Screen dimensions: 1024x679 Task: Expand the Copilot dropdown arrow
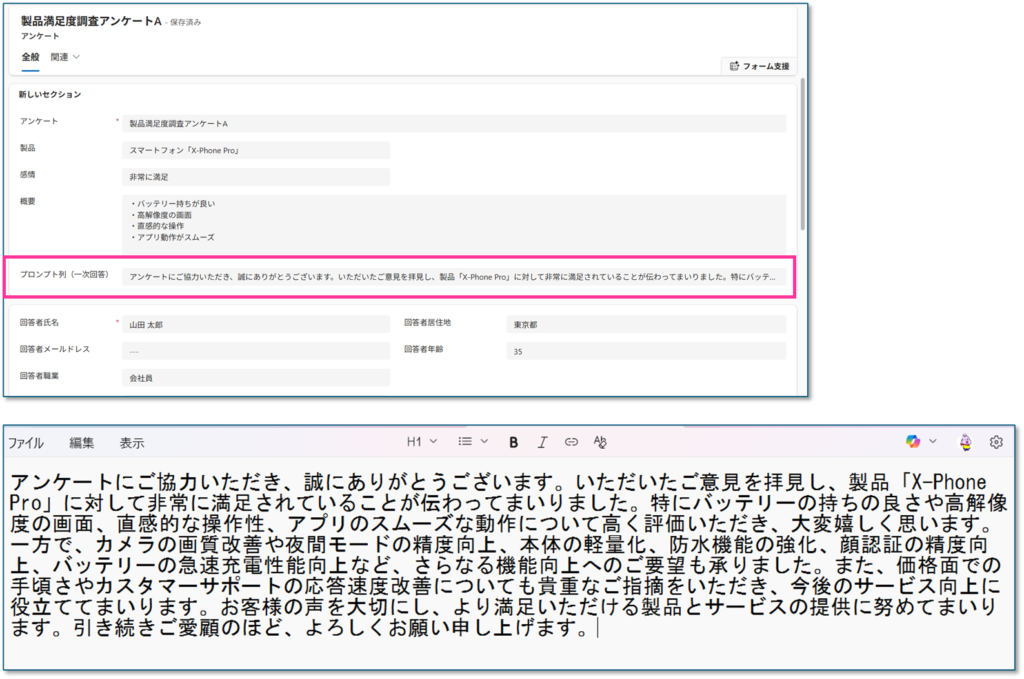point(933,441)
